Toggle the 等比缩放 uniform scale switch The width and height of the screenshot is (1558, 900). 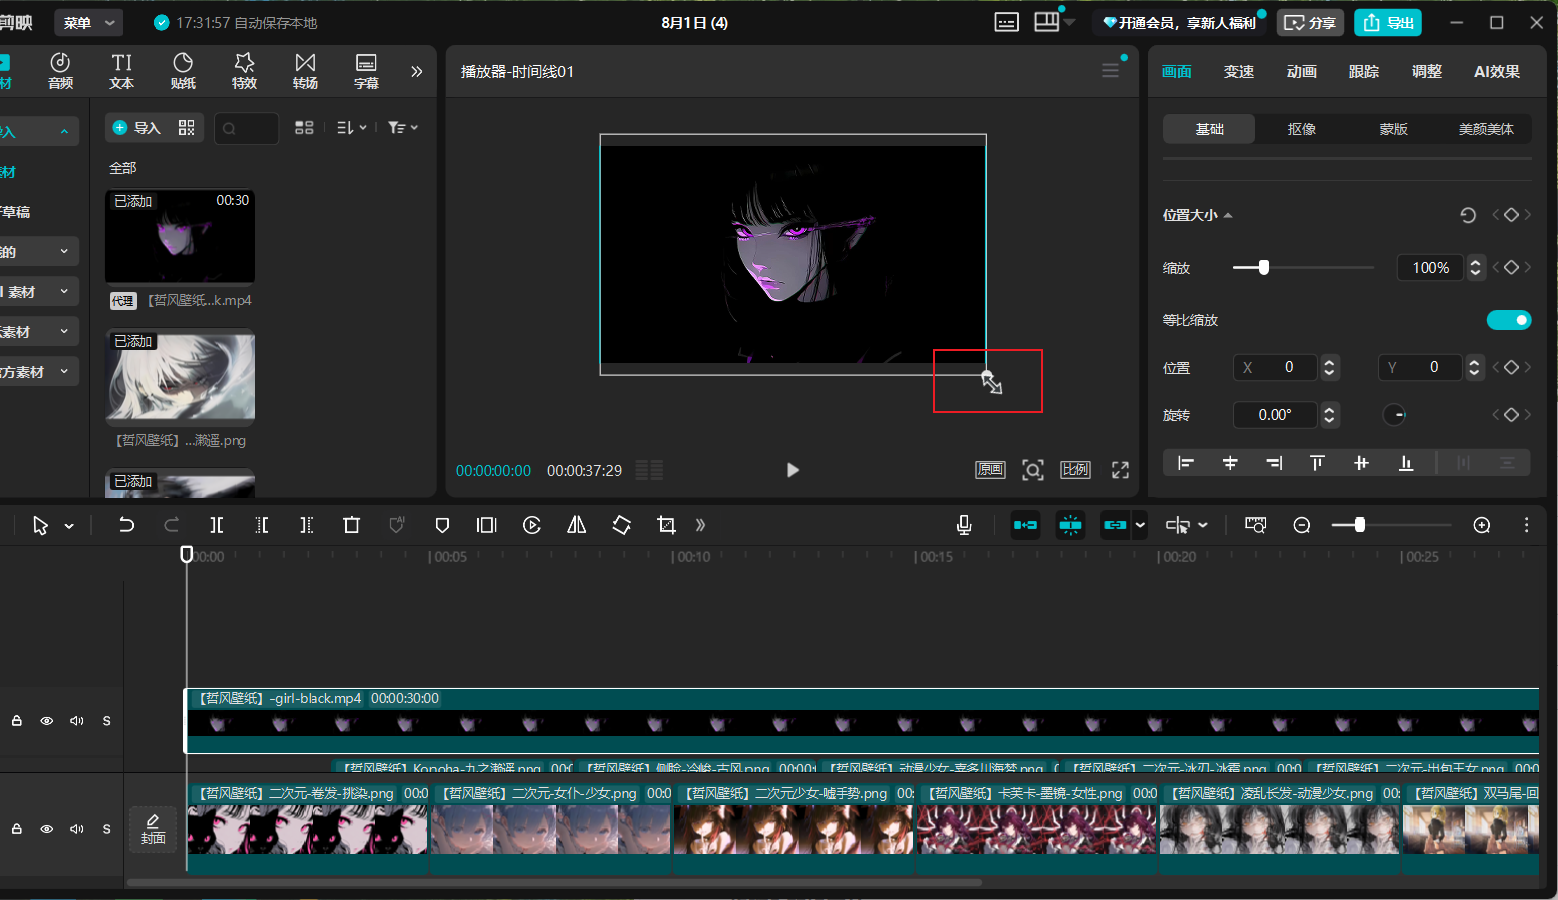click(1509, 320)
